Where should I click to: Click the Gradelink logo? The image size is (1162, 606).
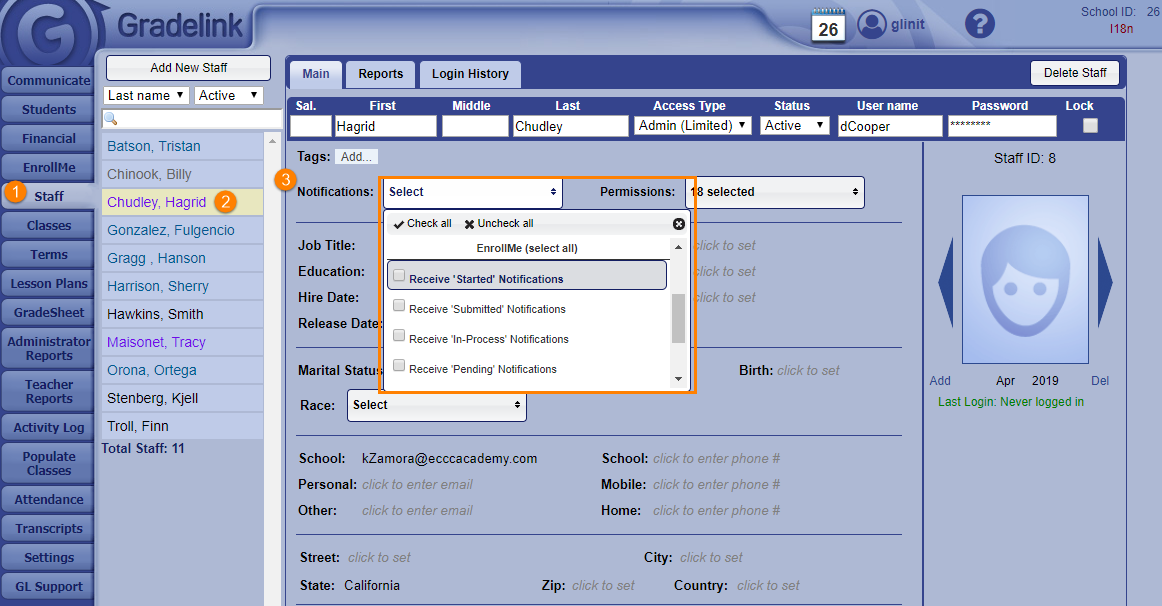(48, 35)
